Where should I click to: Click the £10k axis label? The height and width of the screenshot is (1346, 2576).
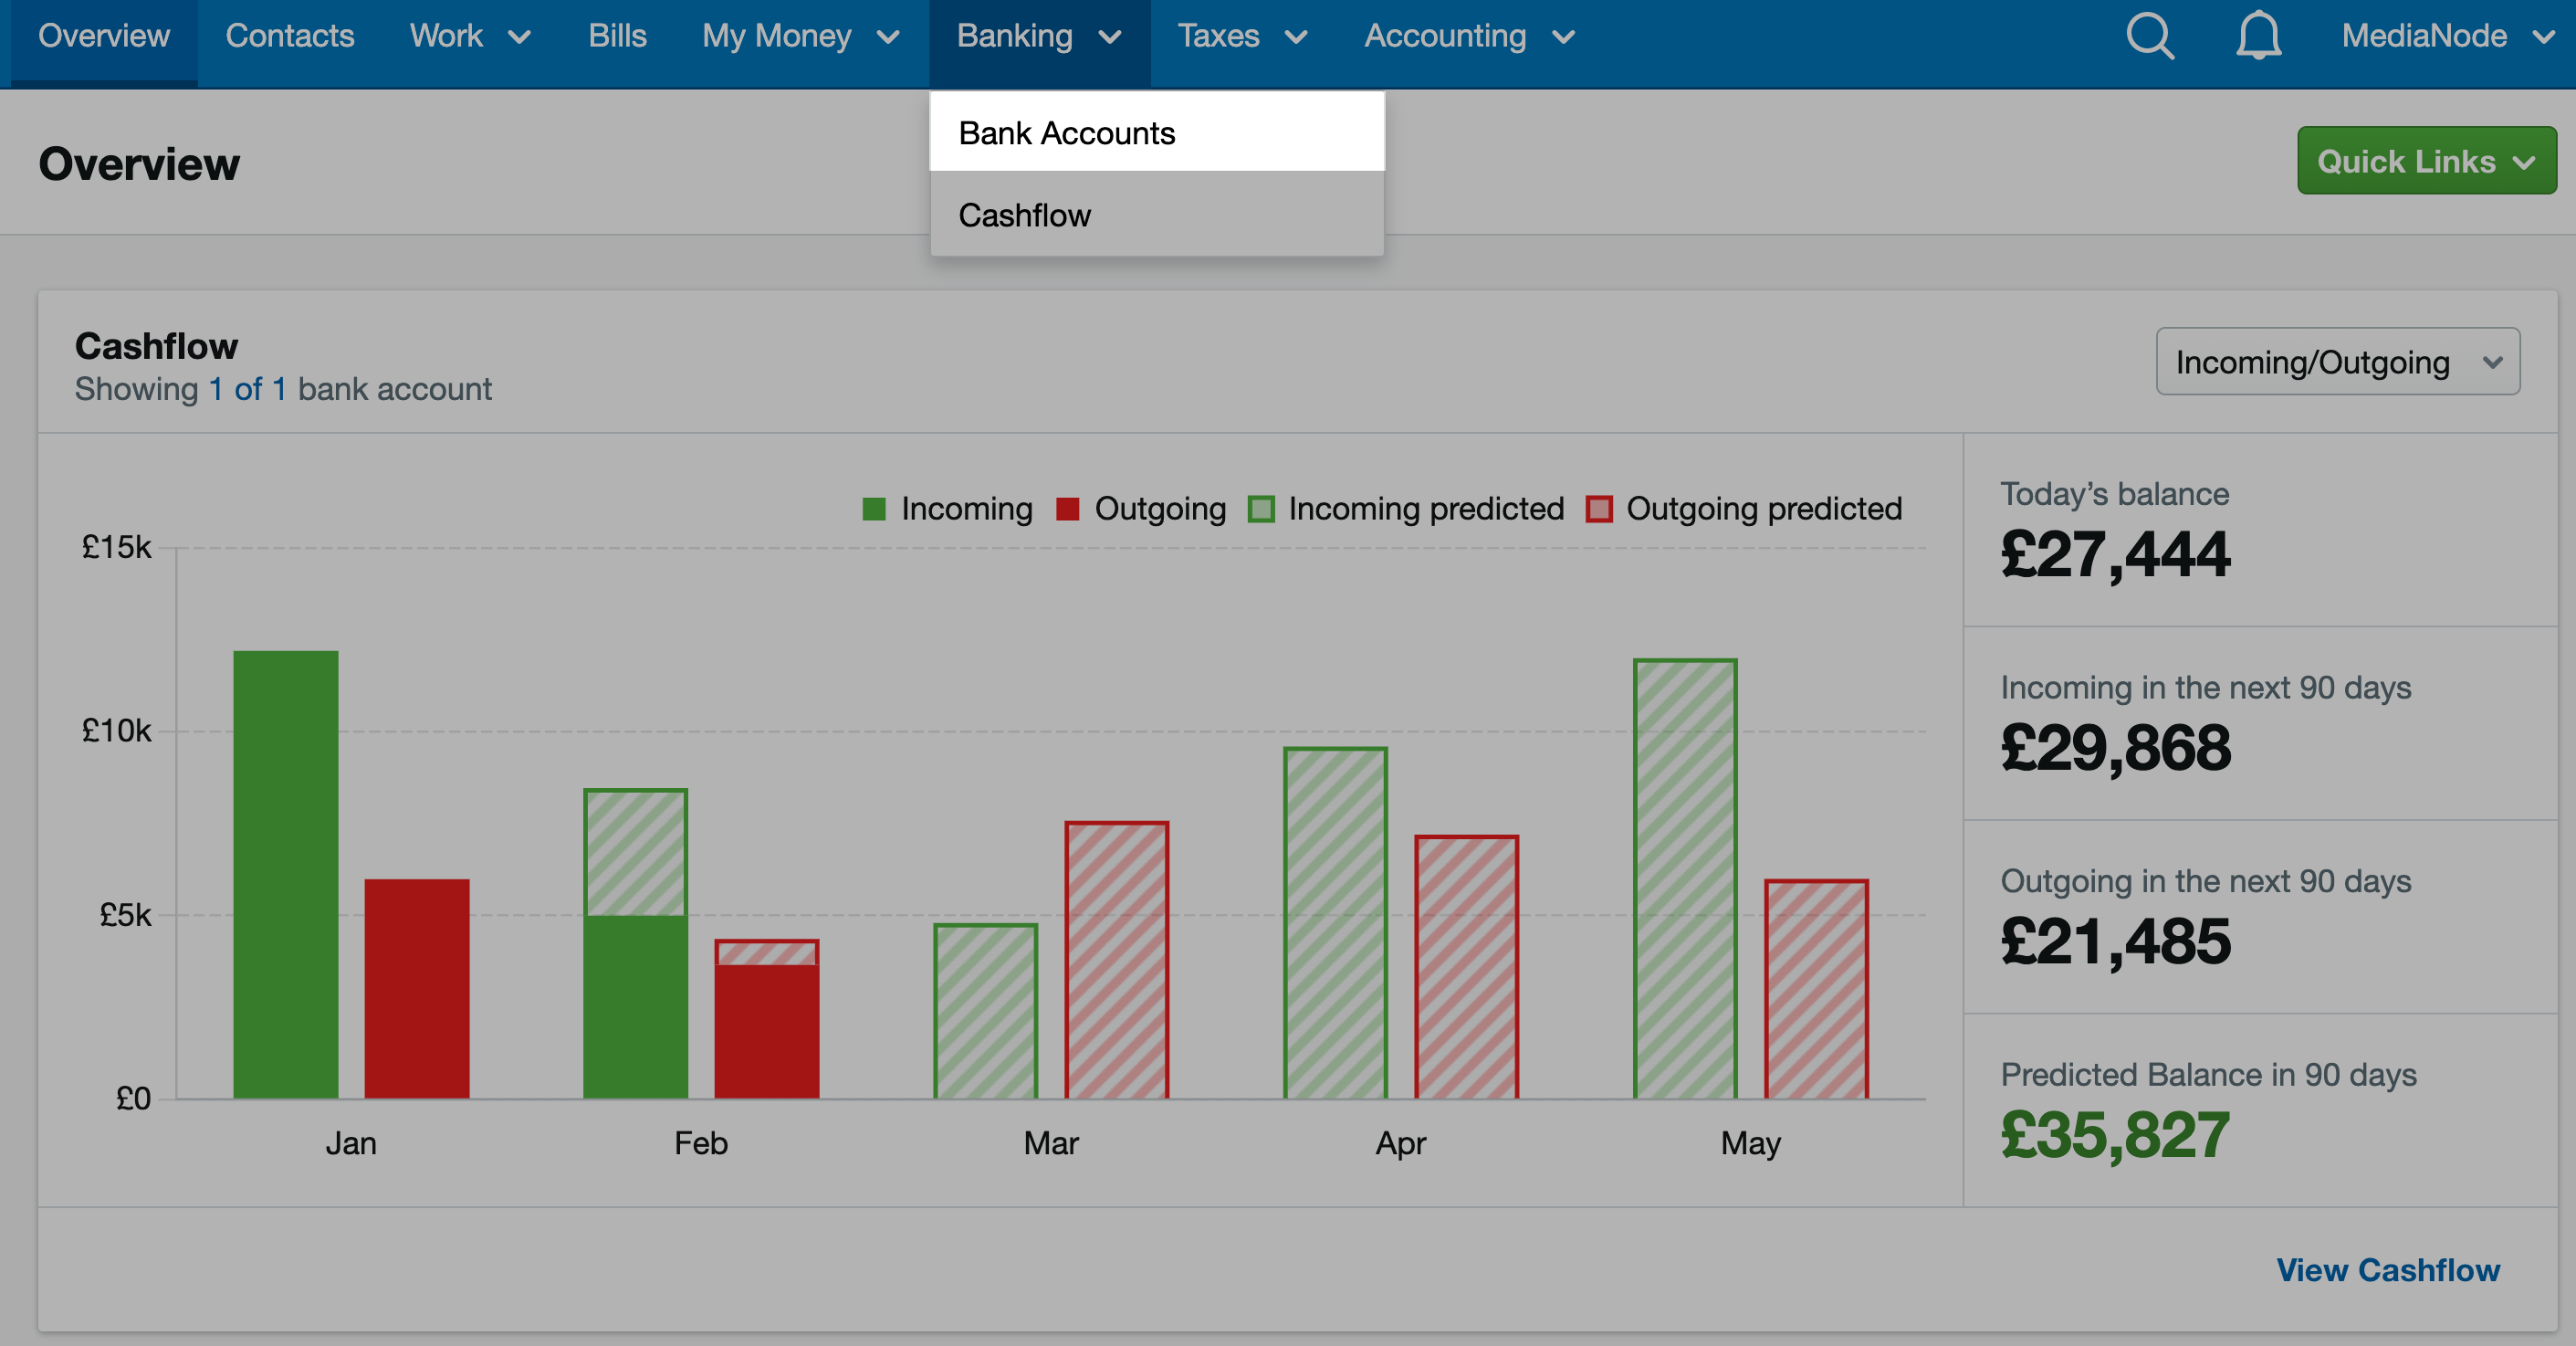click(x=116, y=731)
